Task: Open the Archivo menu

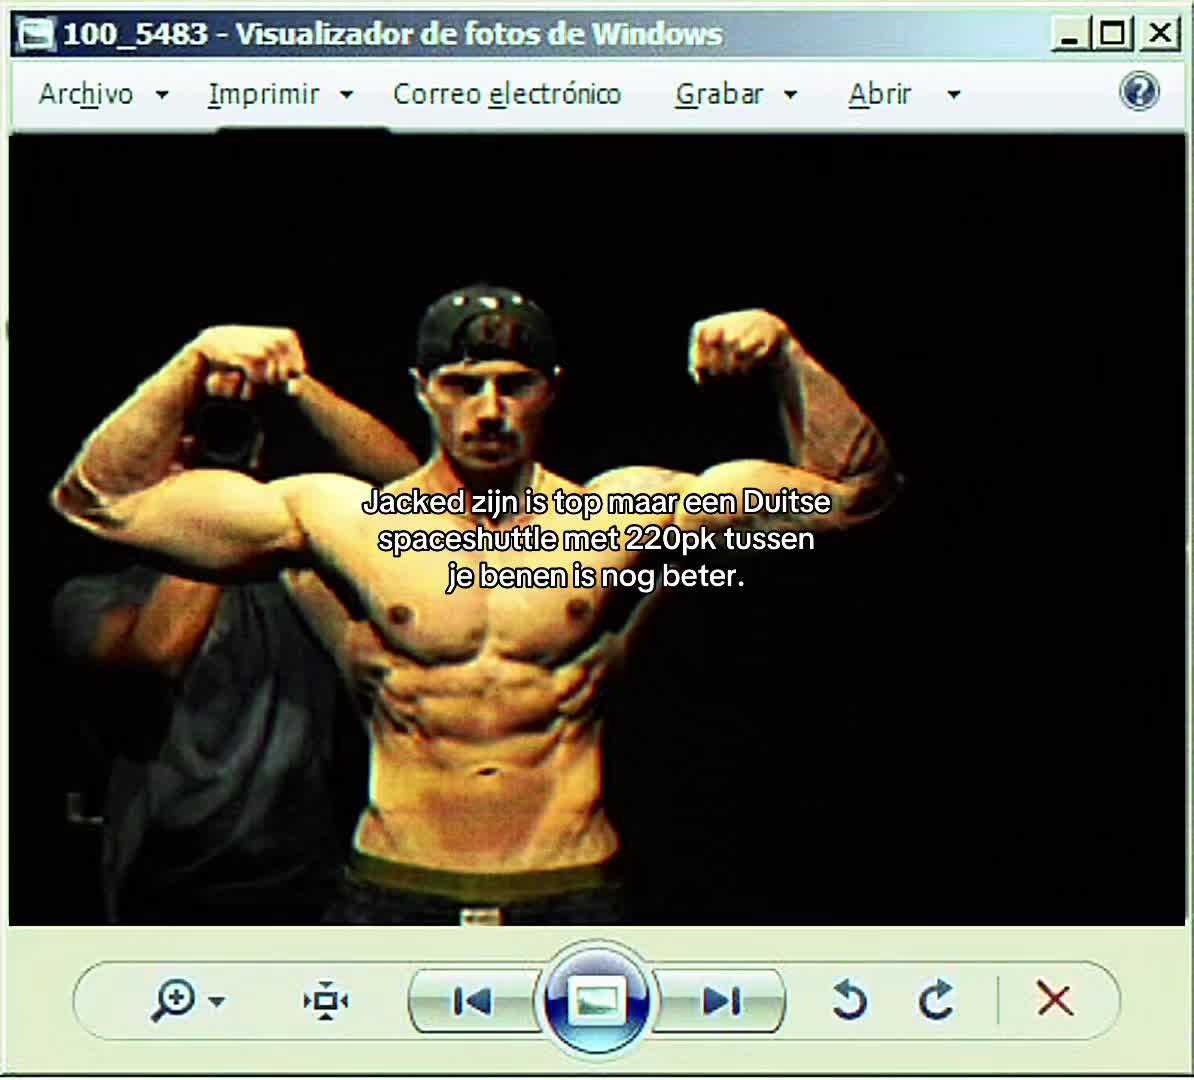Action: [86, 94]
